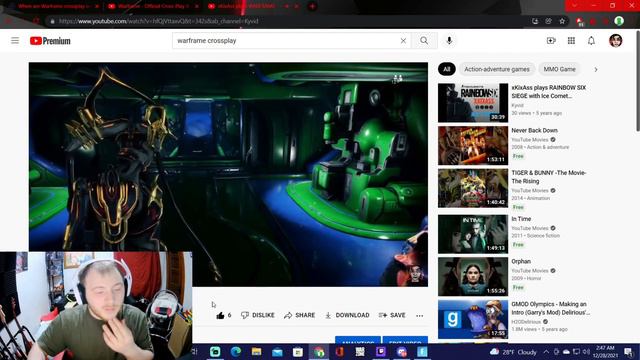The height and width of the screenshot is (360, 640).
Task: Open the Chrome profile avatar
Action: click(x=619, y=21)
